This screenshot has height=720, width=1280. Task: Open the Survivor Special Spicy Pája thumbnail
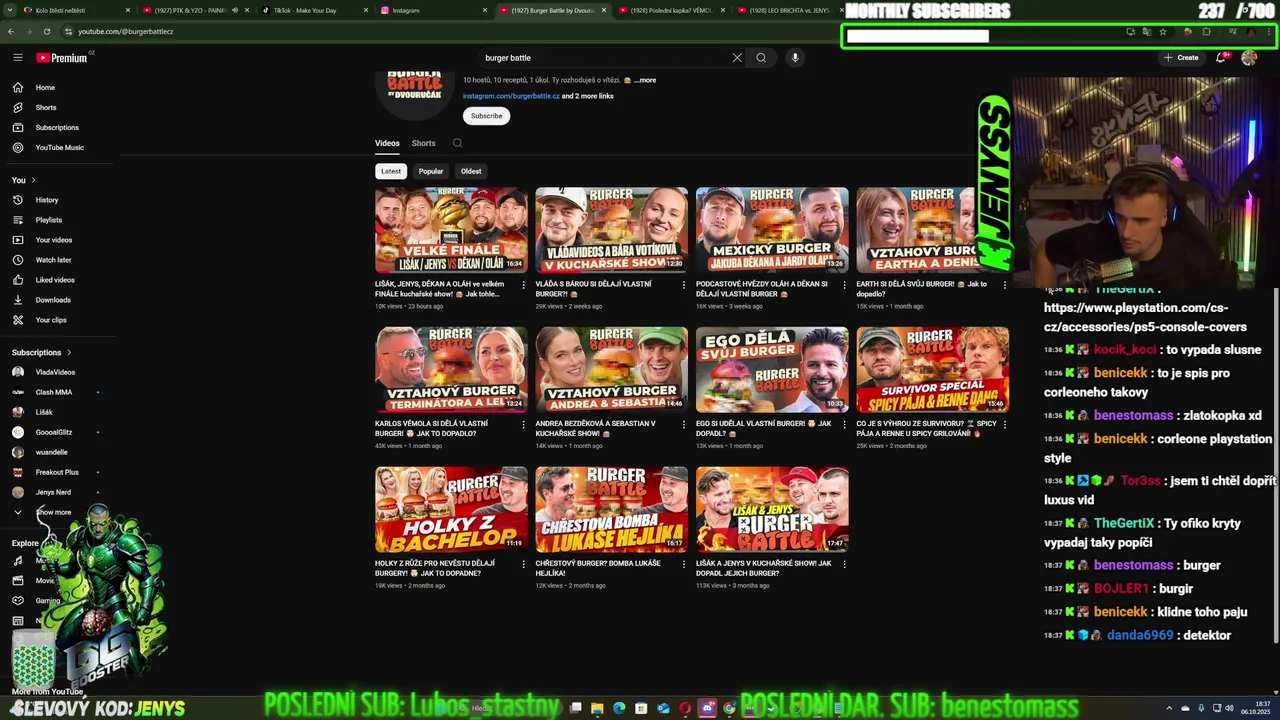[x=932, y=370]
